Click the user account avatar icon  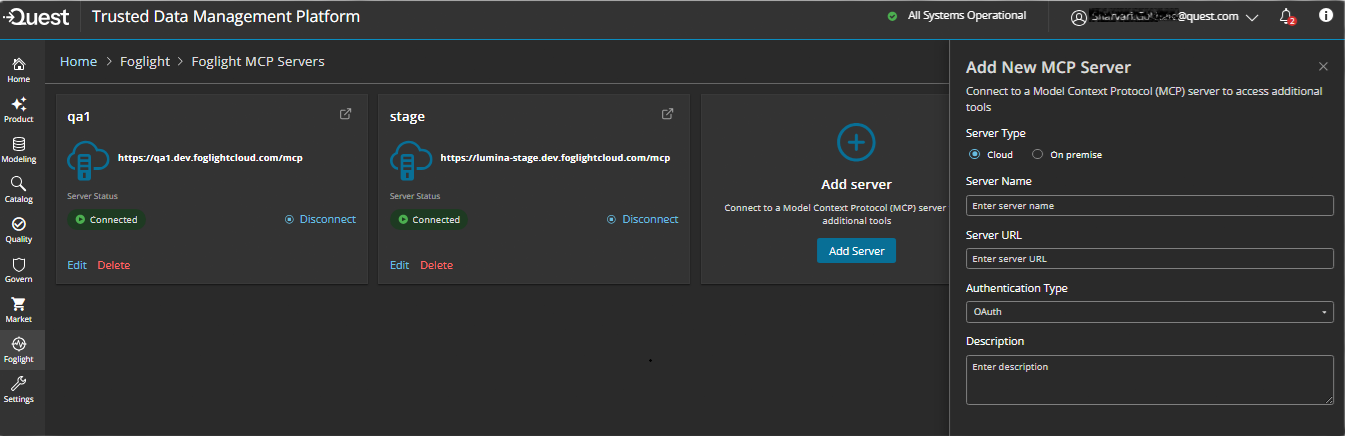point(1078,17)
